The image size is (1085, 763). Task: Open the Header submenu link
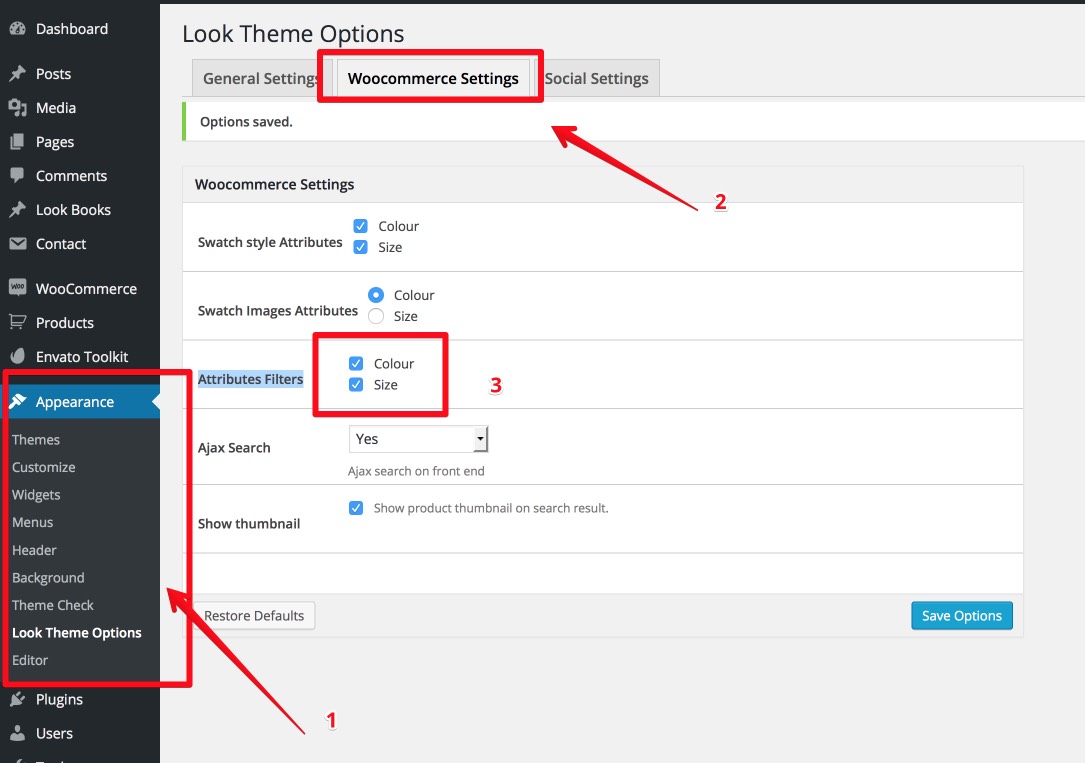point(34,551)
